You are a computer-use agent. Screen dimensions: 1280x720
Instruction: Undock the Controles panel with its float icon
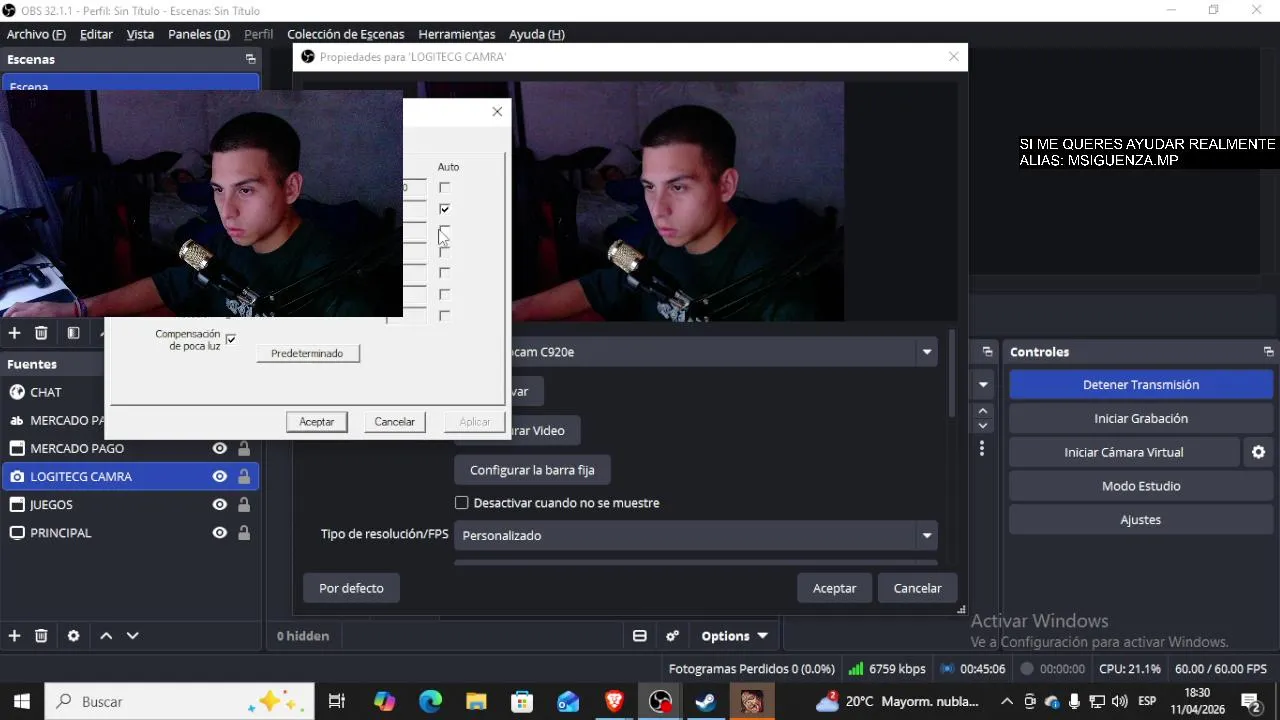point(1268,352)
